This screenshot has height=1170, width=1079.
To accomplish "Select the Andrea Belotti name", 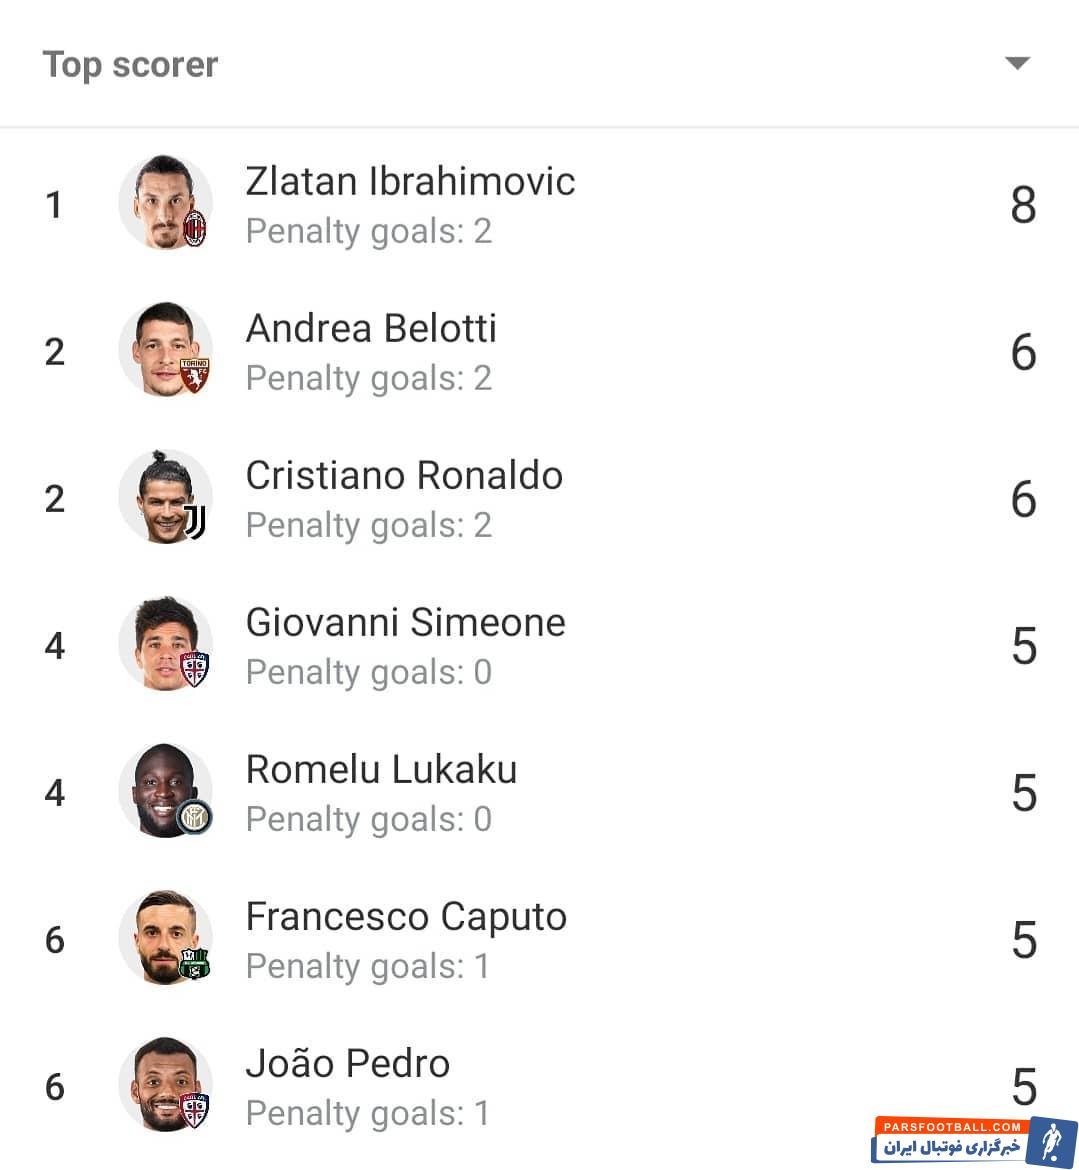I will pos(371,328).
